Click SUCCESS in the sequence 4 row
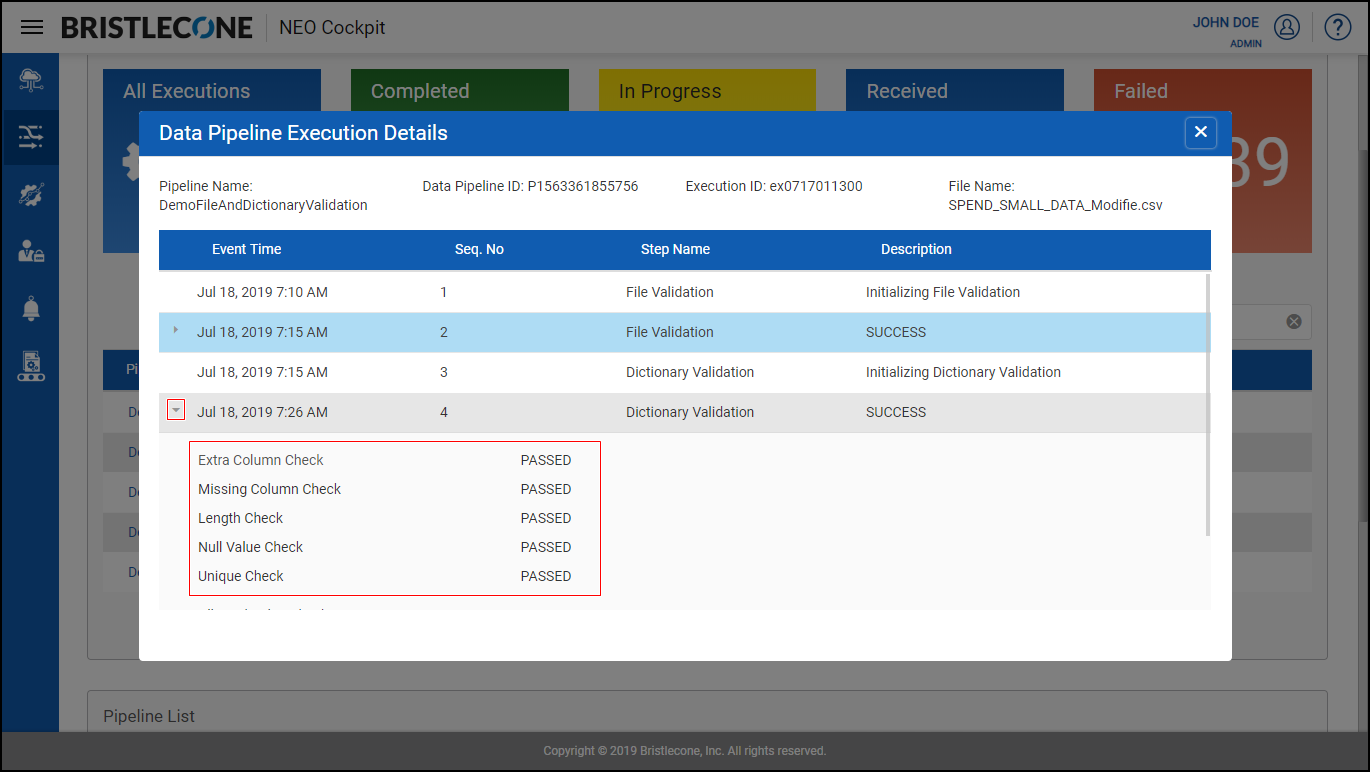This screenshot has width=1370, height=772. tap(896, 412)
